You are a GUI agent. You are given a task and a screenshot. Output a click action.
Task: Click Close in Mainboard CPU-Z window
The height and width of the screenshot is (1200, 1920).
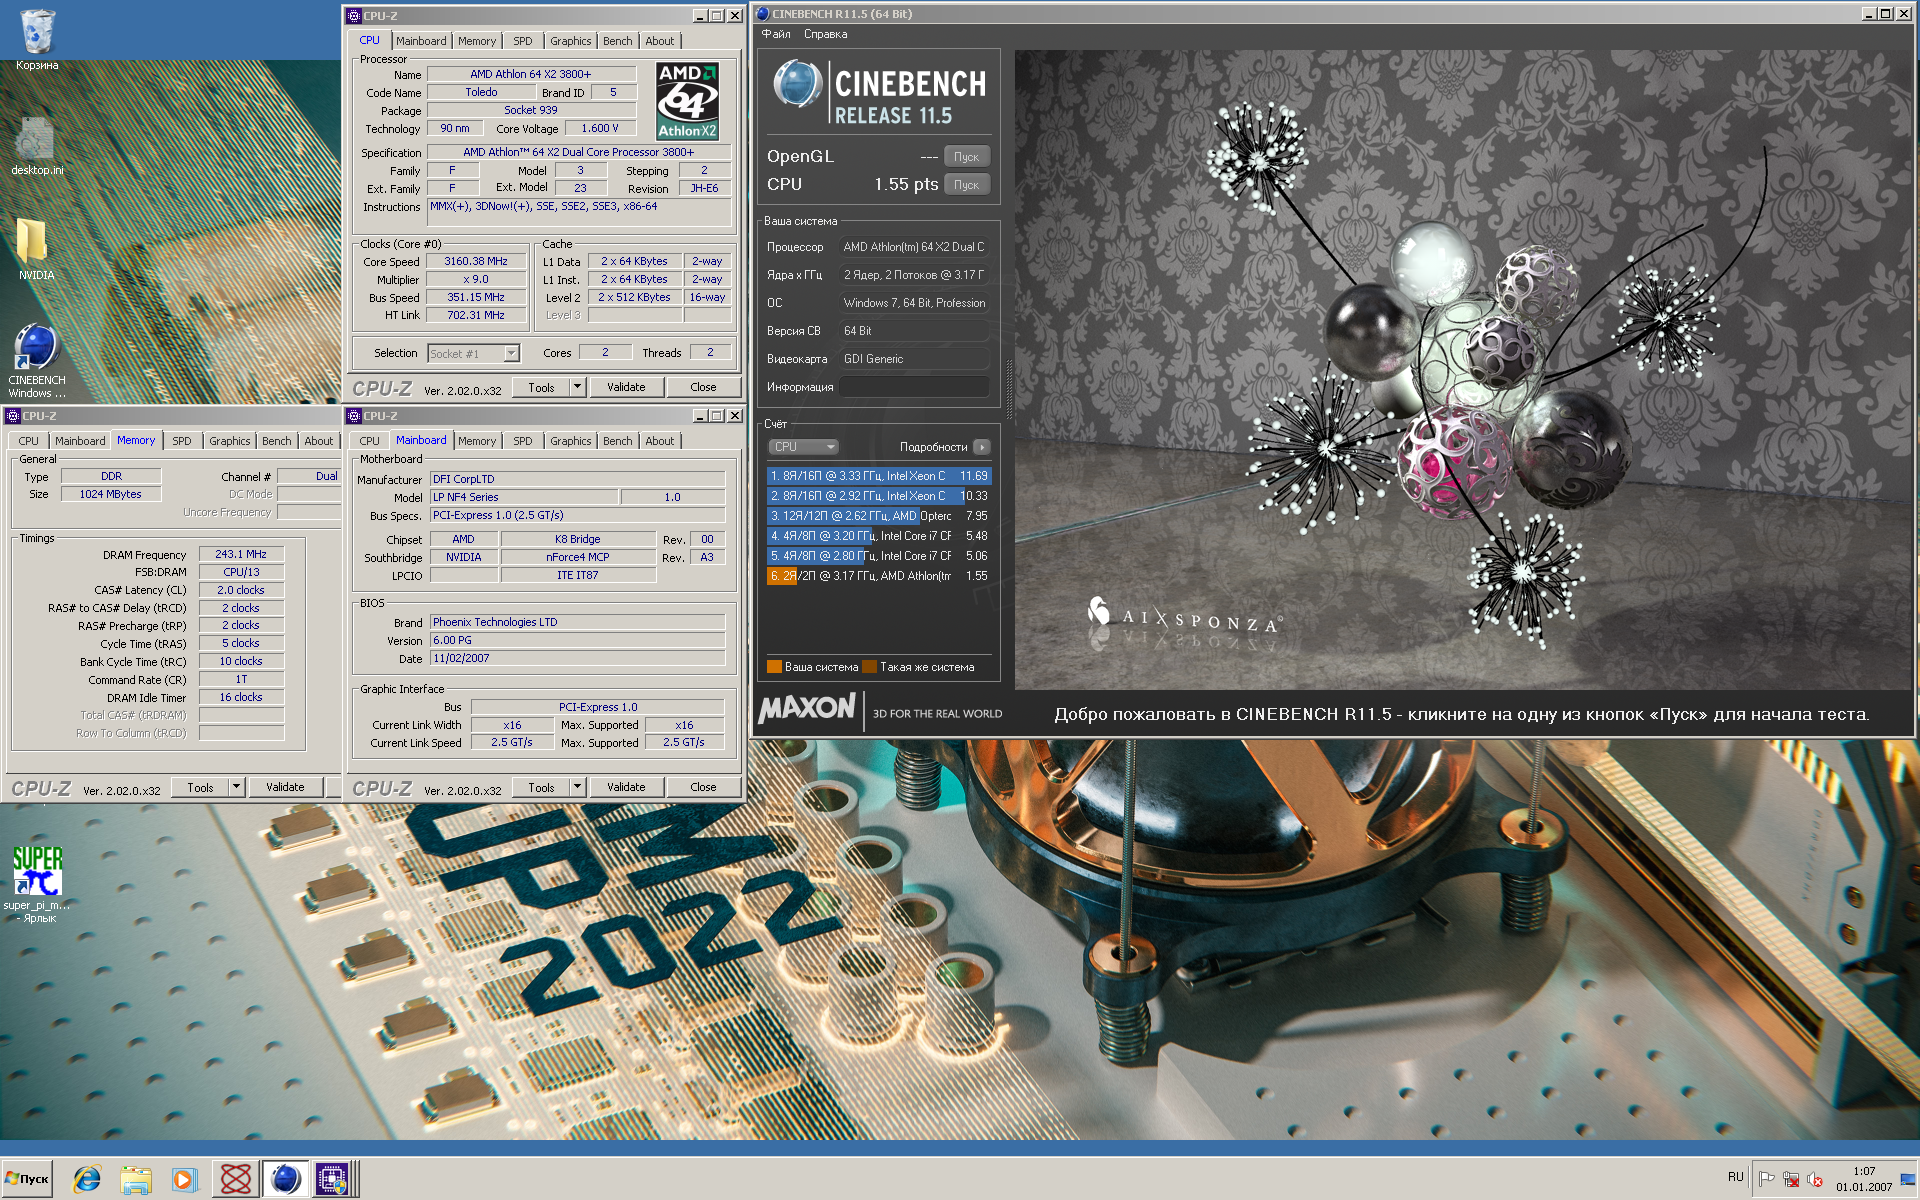pyautogui.click(x=703, y=787)
